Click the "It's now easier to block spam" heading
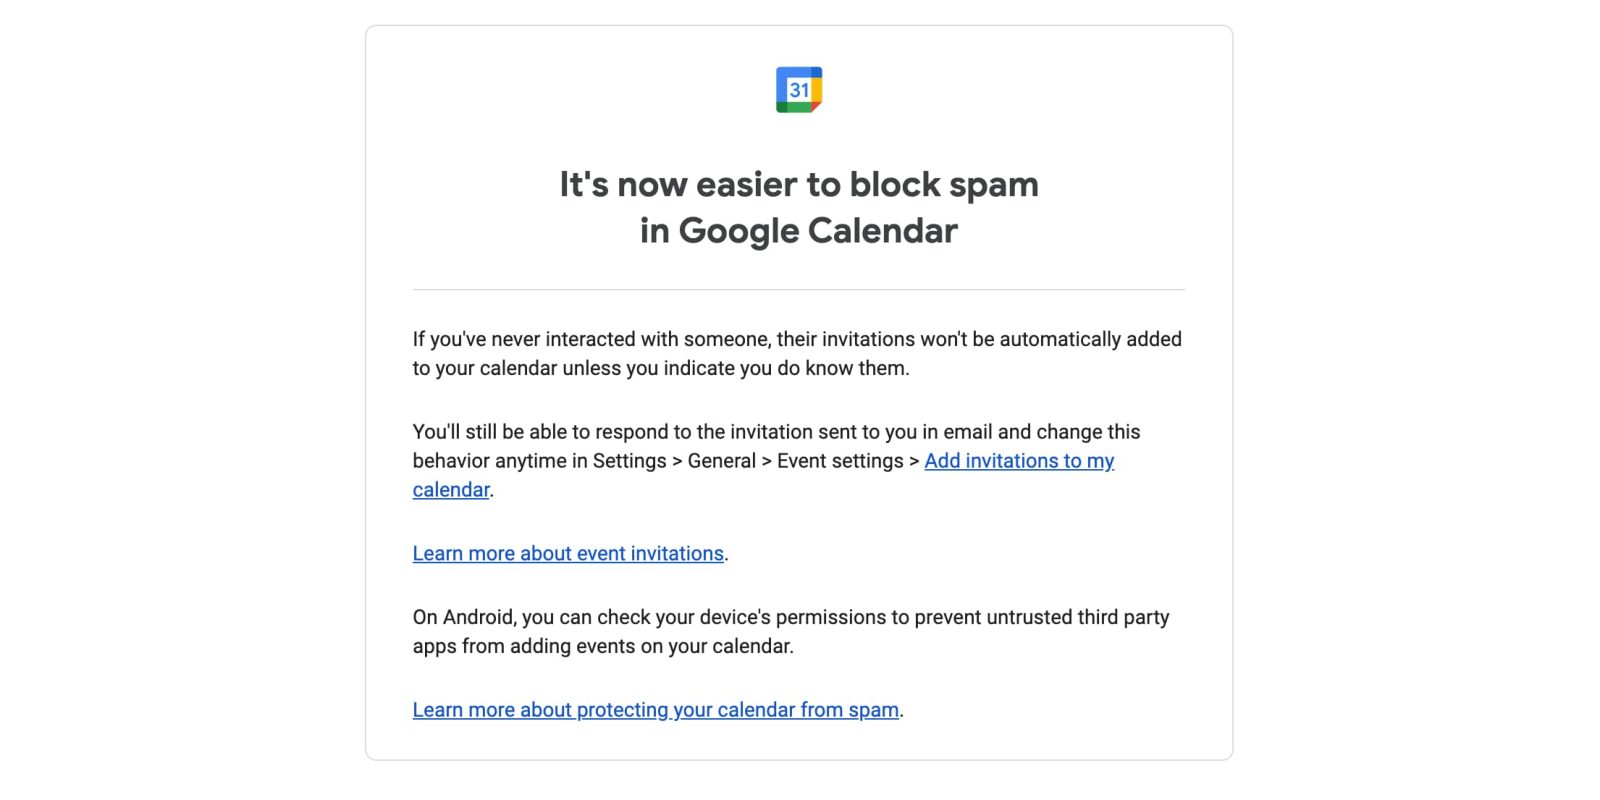This screenshot has height=800, width=1600. tap(798, 185)
